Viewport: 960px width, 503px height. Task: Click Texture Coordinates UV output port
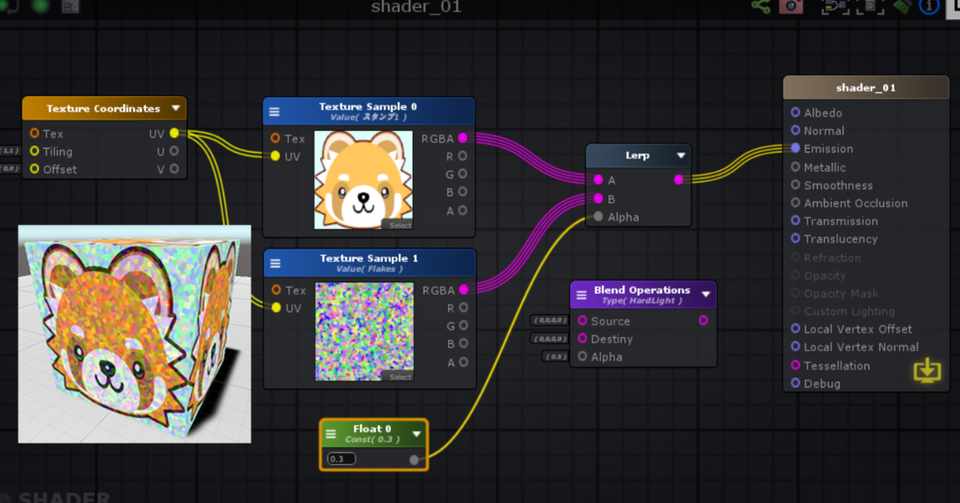(174, 133)
